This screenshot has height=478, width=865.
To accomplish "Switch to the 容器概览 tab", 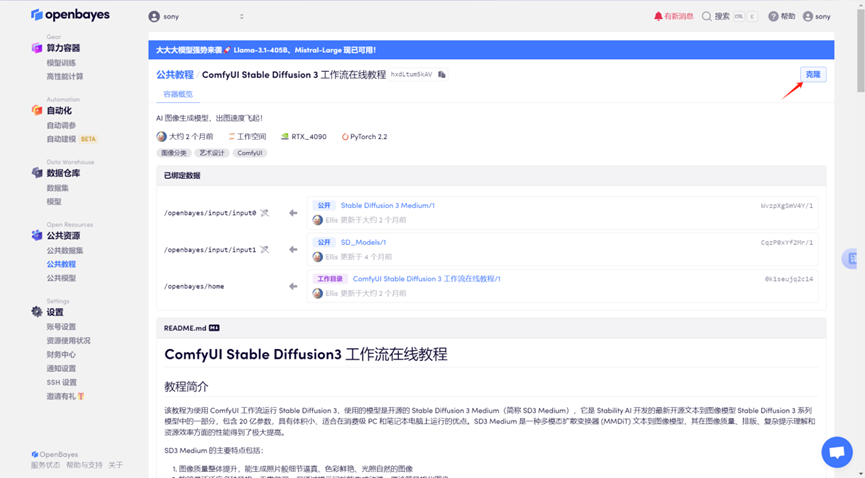I will [178, 94].
